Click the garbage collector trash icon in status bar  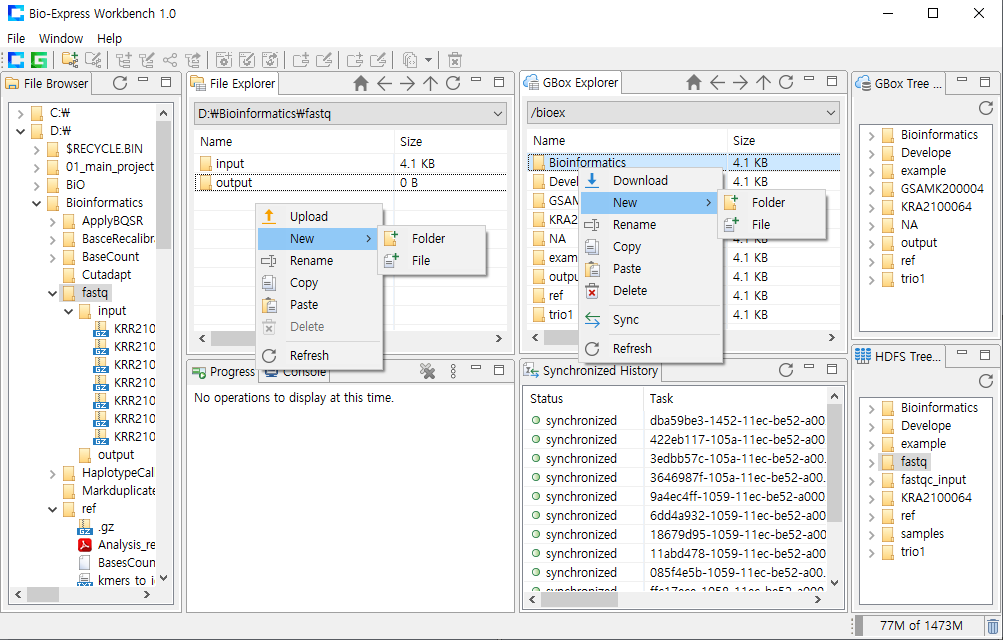992,626
